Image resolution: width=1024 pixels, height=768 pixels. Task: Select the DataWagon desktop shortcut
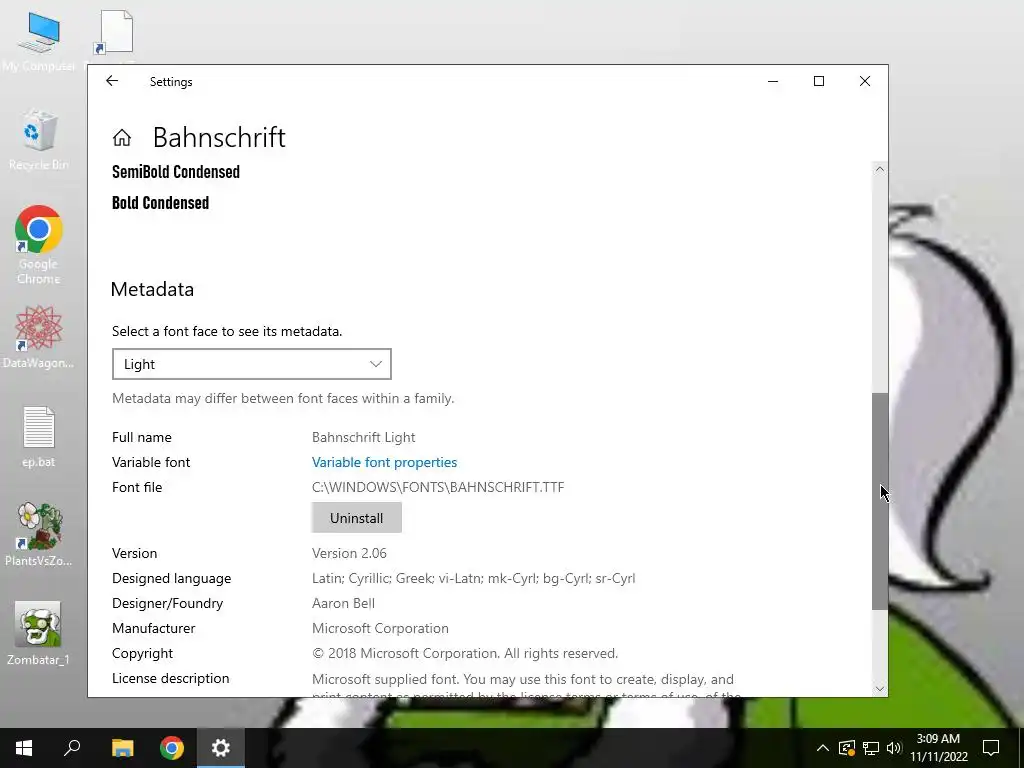point(39,337)
